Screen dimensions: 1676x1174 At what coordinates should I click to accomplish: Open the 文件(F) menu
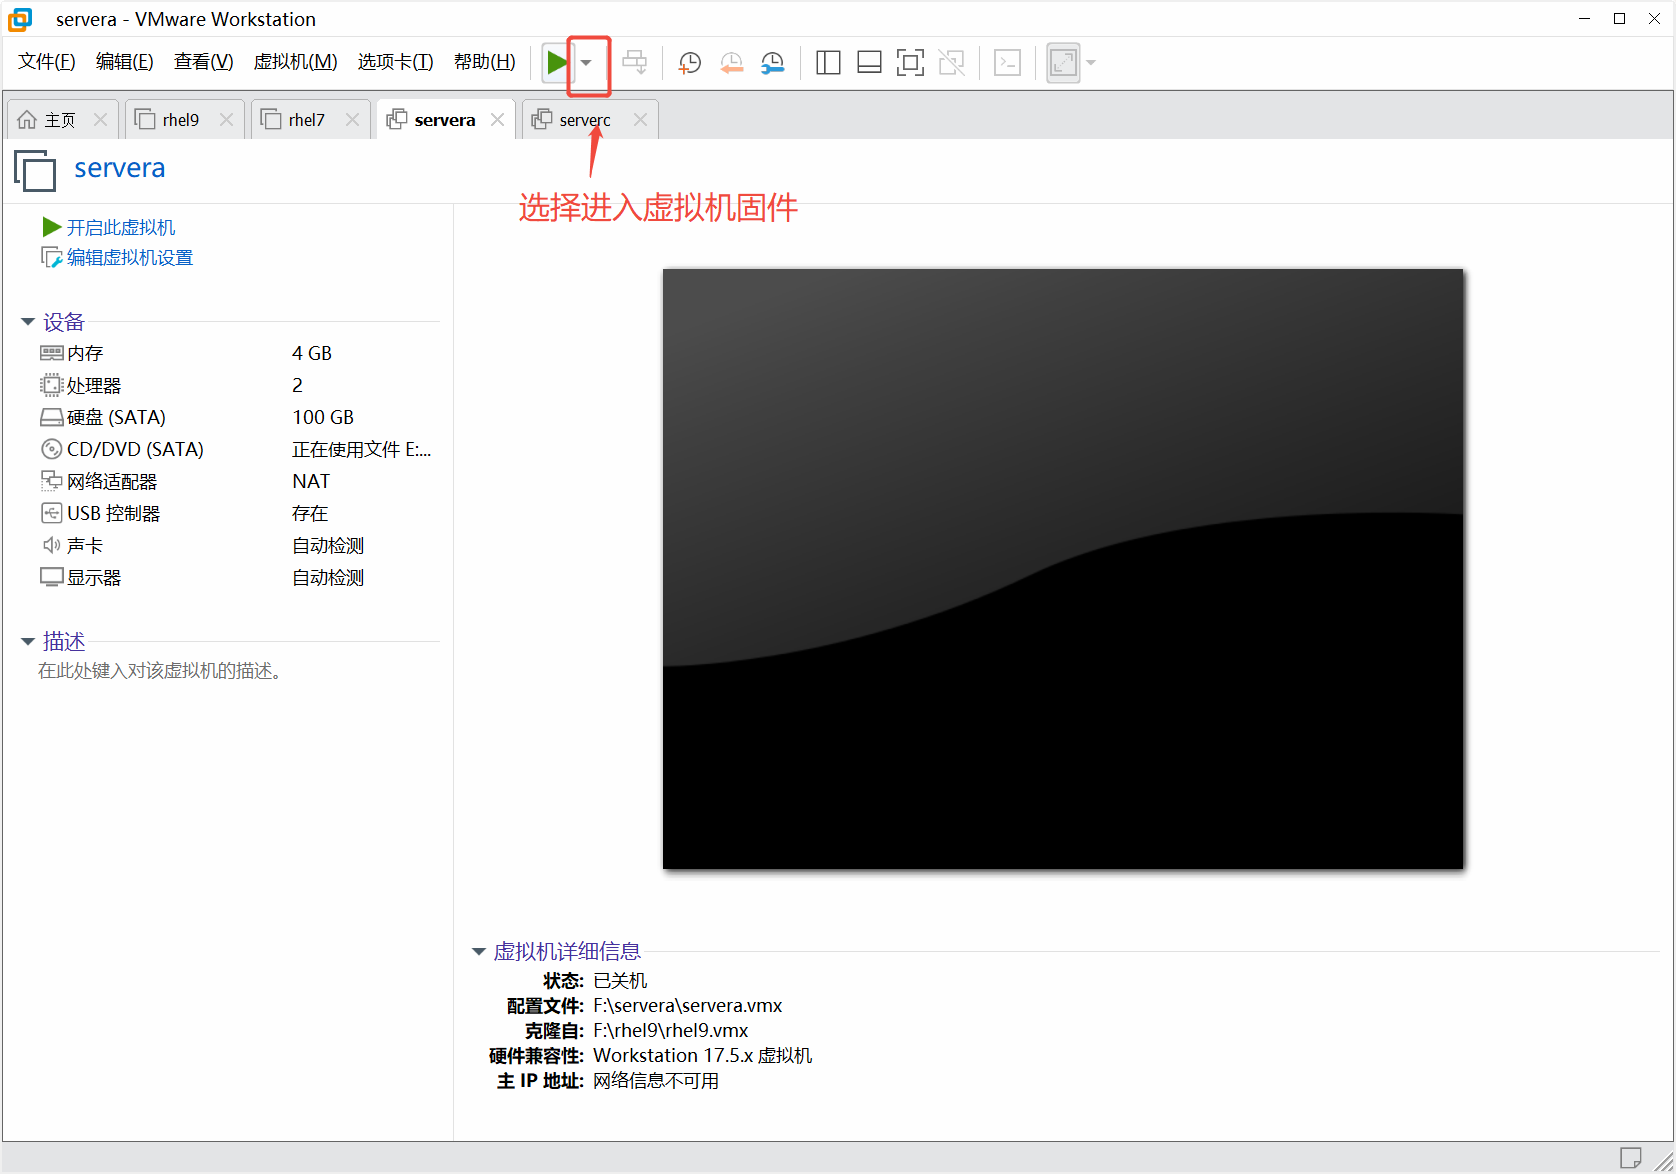click(46, 62)
